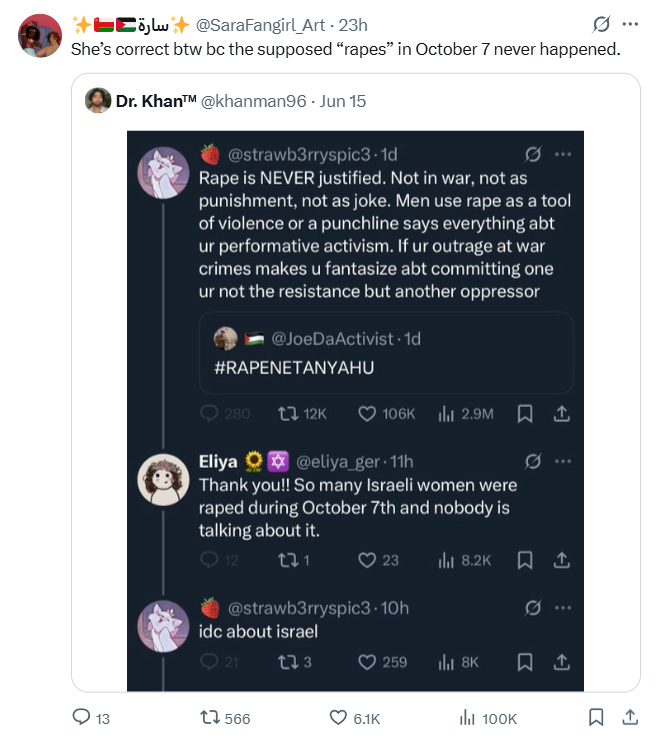Open the three-dot more menu on main post
This screenshot has height=739, width=656.
coord(630,25)
